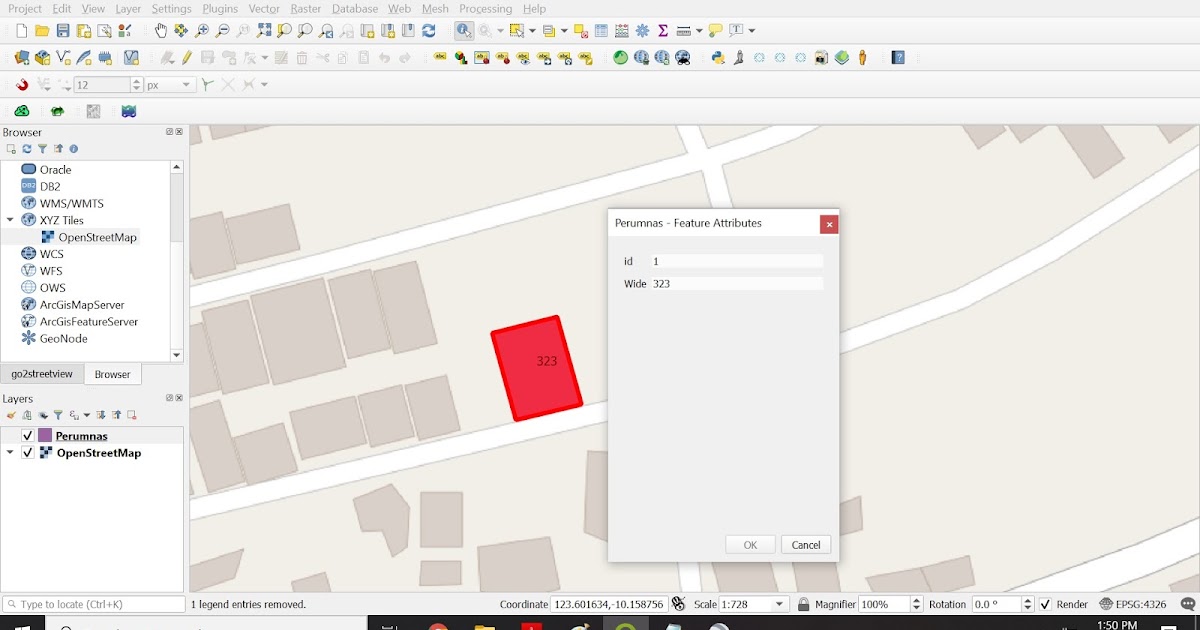
Task: Open the Statistical Summary panel
Action: pos(662,30)
